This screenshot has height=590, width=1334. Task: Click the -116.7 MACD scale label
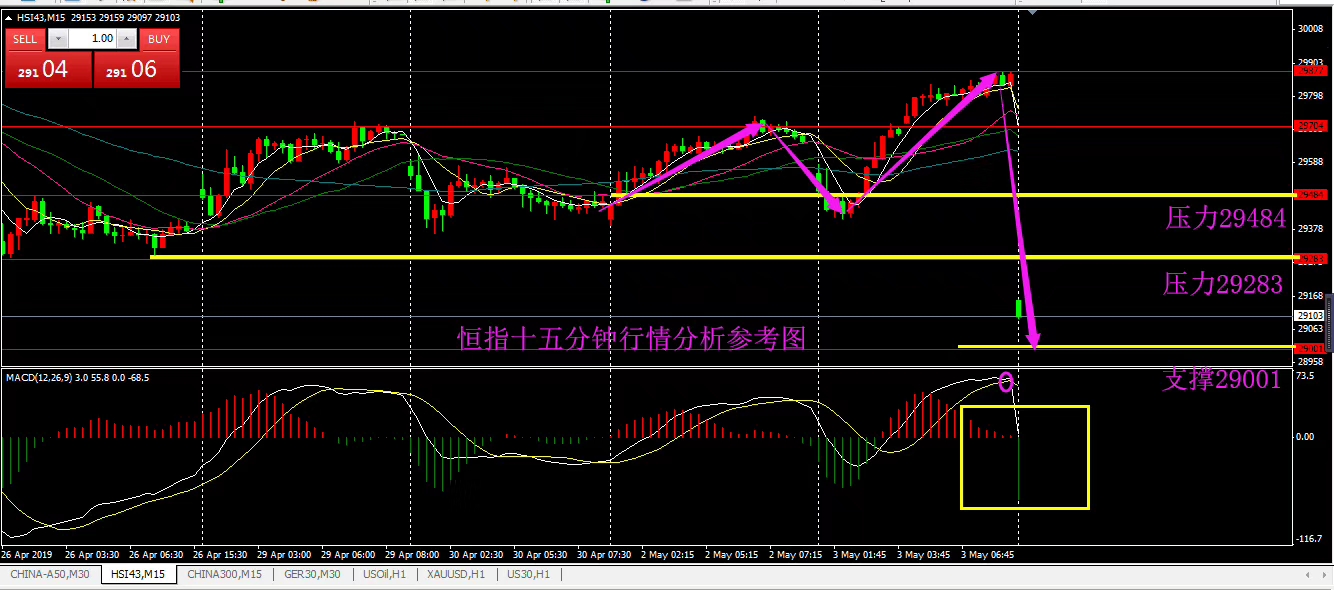[1308, 539]
